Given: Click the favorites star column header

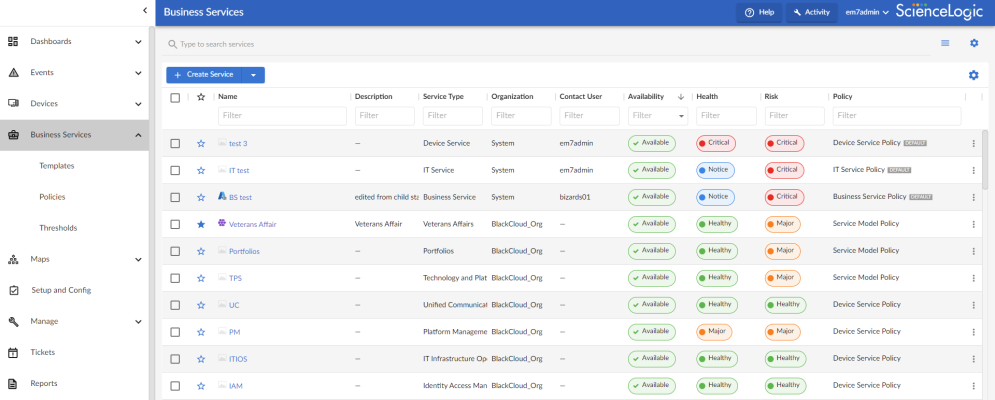Looking at the screenshot, I should click(201, 97).
